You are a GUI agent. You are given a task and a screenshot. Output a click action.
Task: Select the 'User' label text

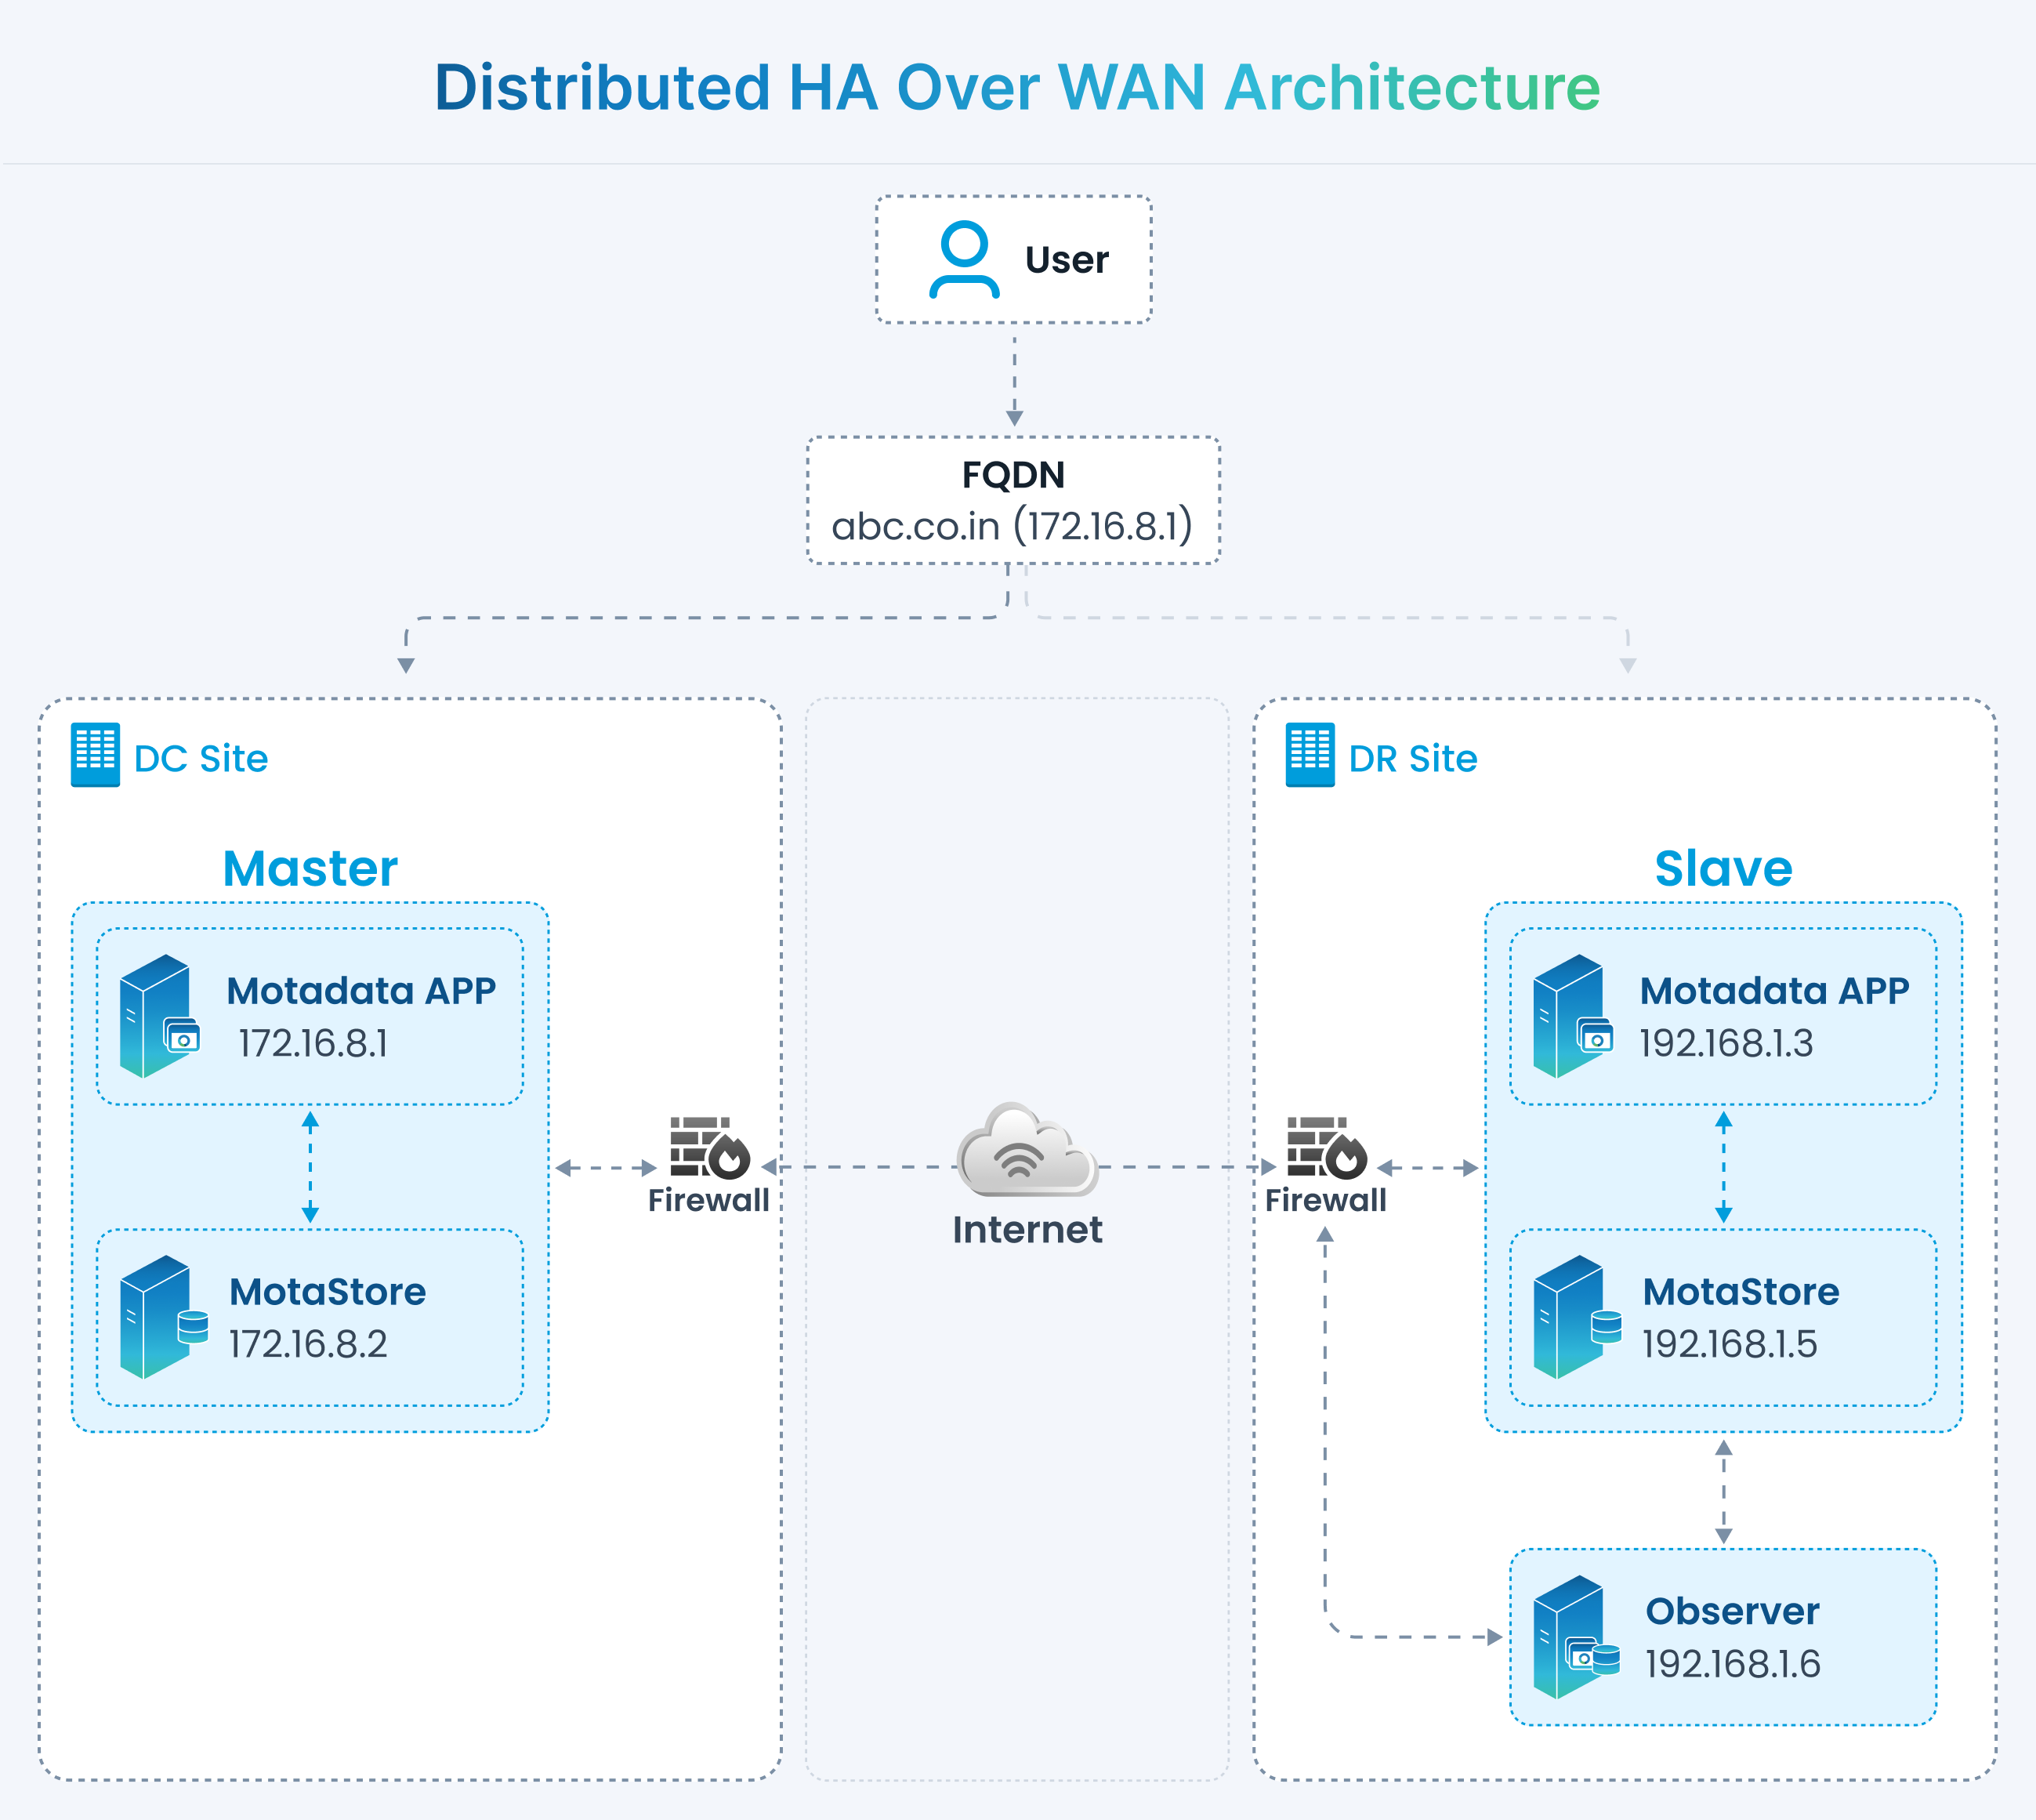tap(1067, 260)
